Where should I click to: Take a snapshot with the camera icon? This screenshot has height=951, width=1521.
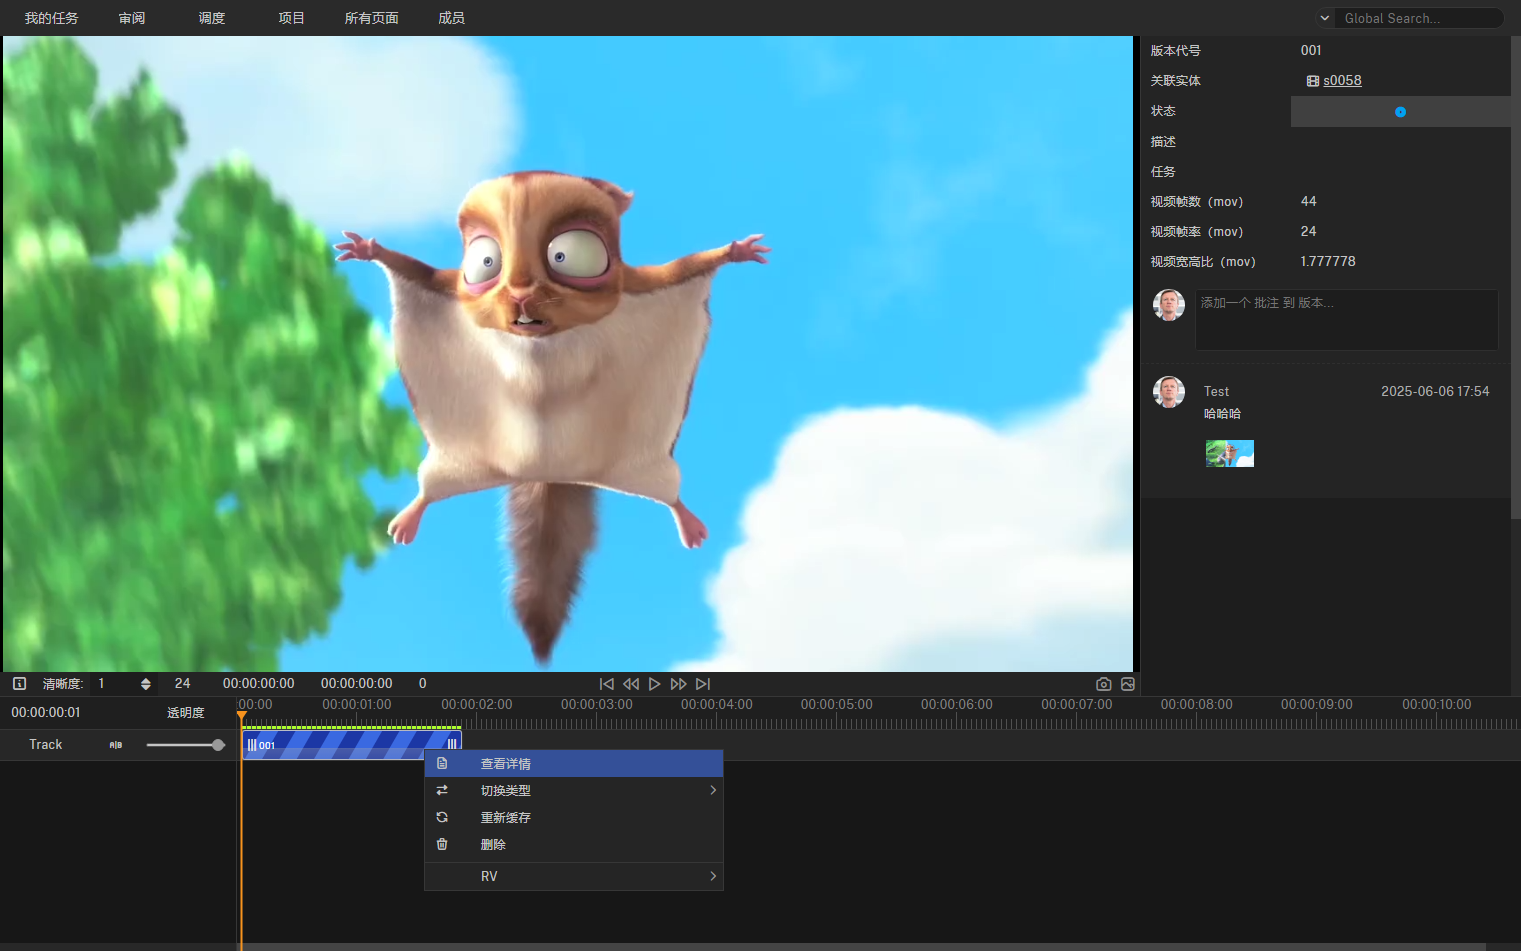(1104, 684)
